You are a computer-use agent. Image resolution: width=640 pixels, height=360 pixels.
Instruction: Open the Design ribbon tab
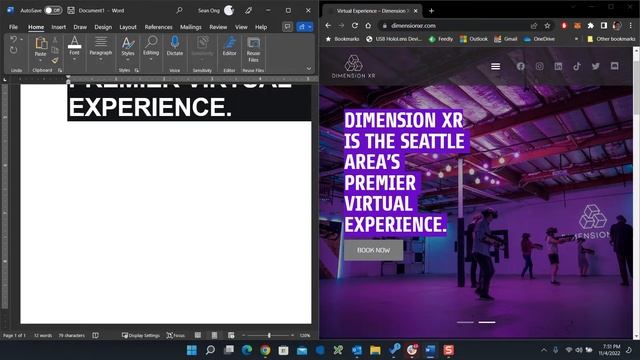(103, 27)
